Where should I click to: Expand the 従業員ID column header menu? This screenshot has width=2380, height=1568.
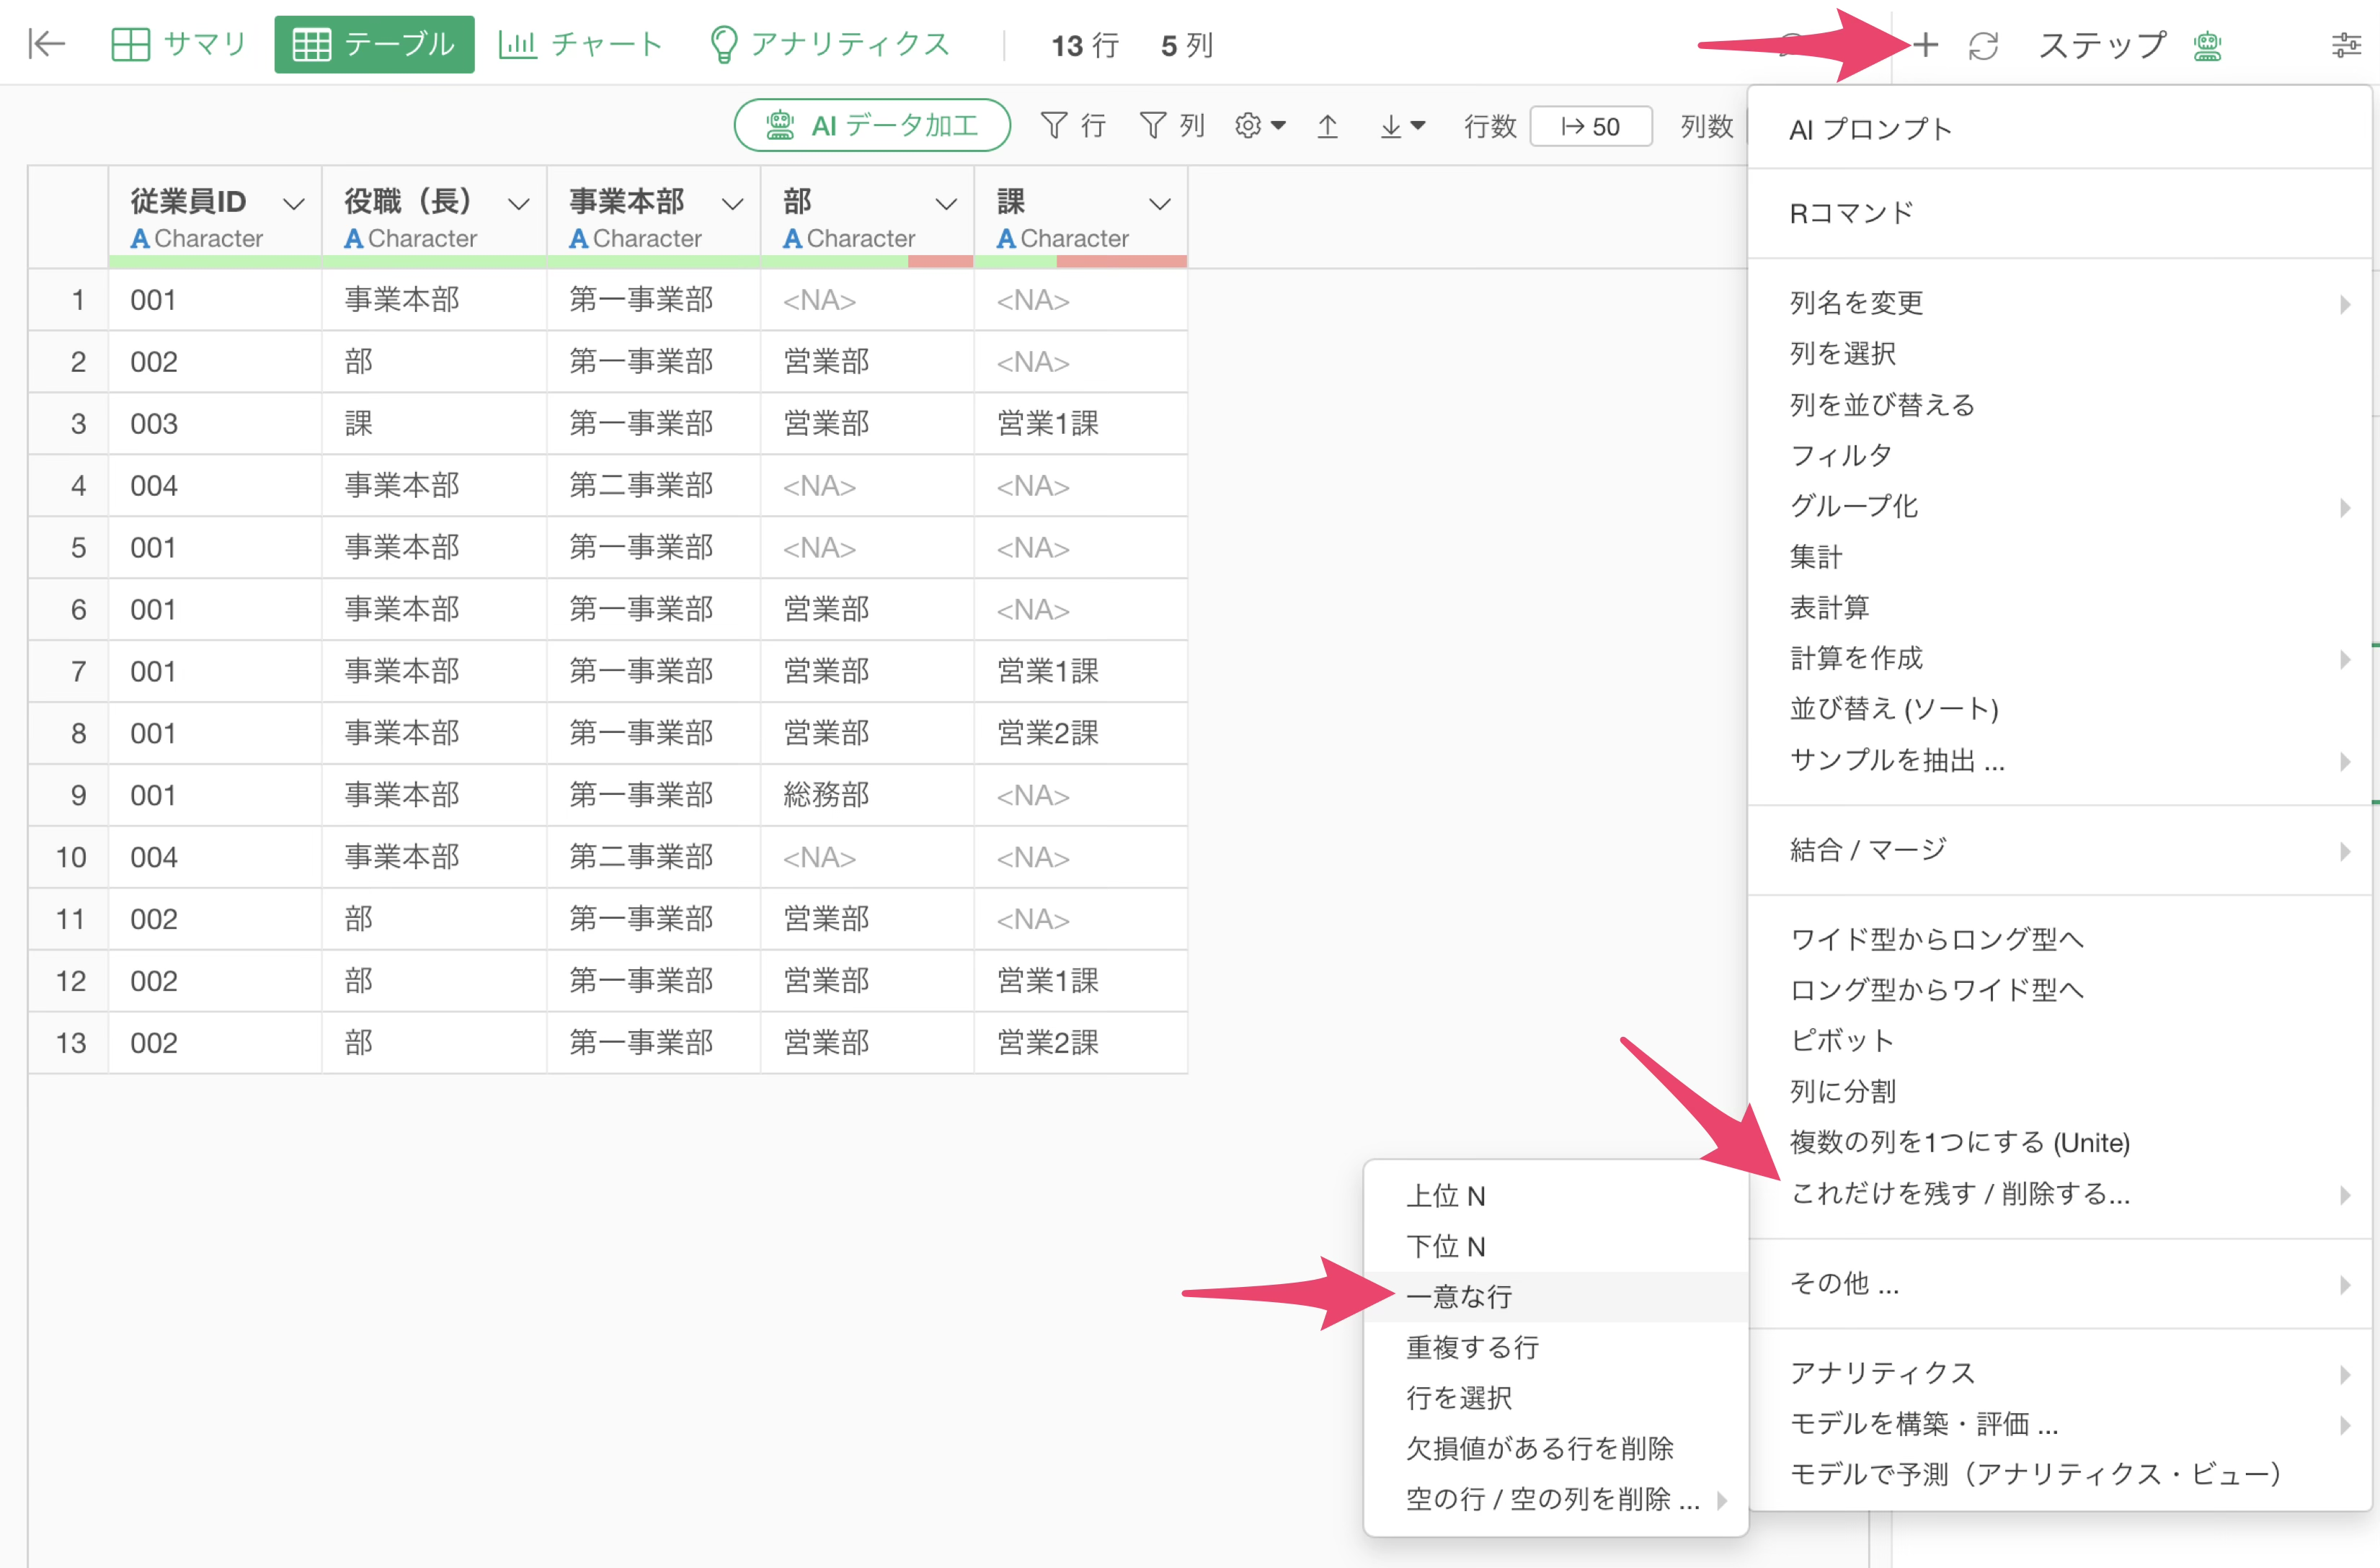pyautogui.click(x=293, y=204)
